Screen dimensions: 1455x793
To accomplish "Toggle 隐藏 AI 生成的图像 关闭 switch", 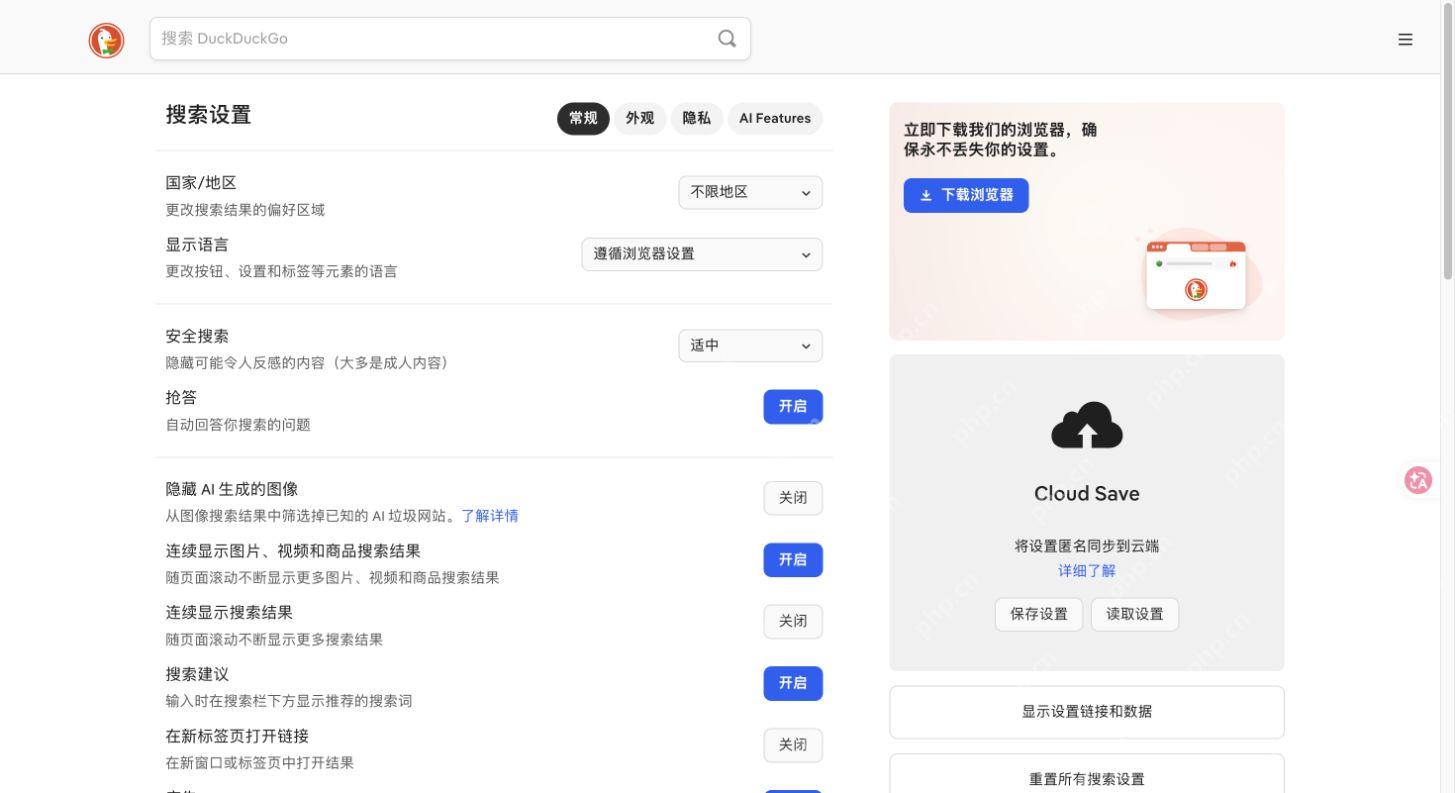I will [x=793, y=498].
